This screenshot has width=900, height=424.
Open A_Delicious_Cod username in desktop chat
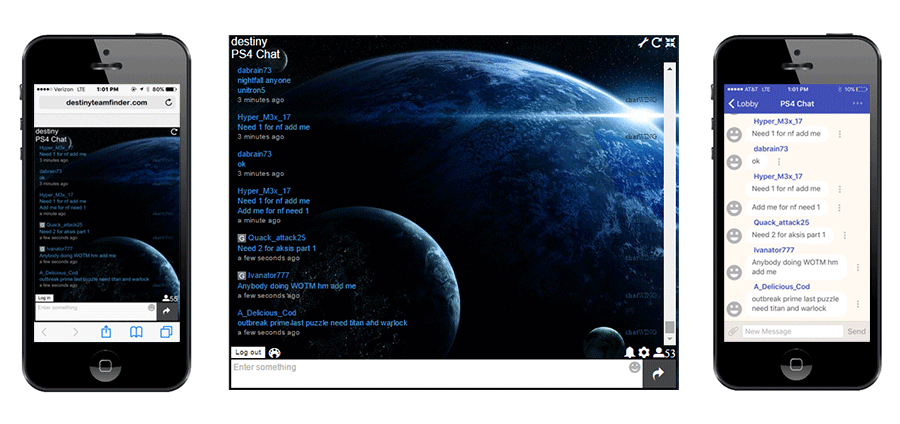[267, 313]
